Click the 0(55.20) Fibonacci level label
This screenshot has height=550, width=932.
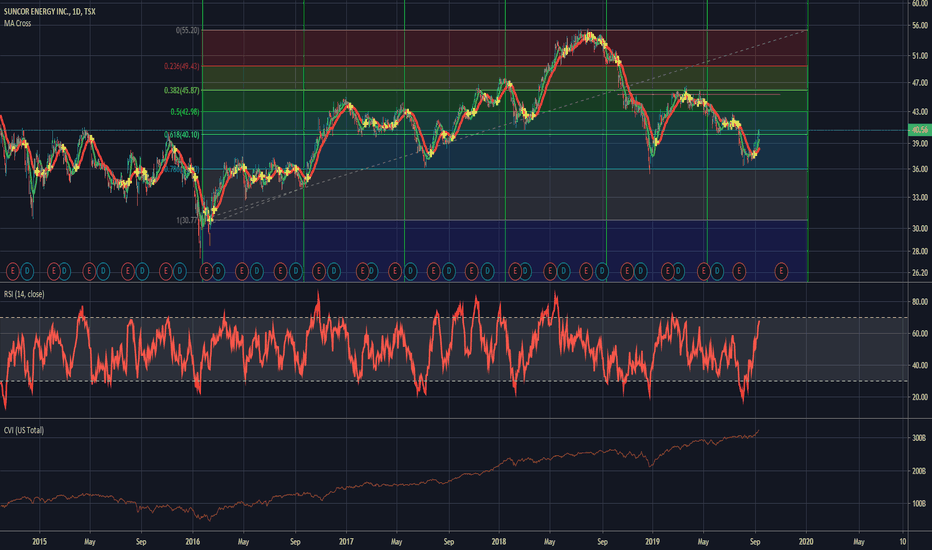pyautogui.click(x=188, y=30)
